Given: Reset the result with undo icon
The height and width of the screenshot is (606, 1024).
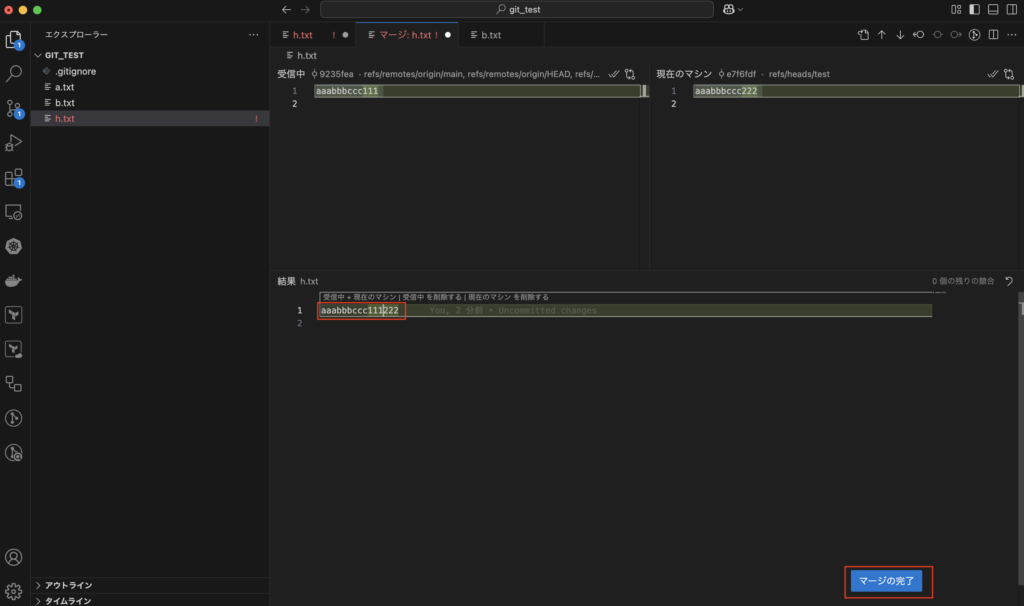Looking at the screenshot, I should 1009,281.
